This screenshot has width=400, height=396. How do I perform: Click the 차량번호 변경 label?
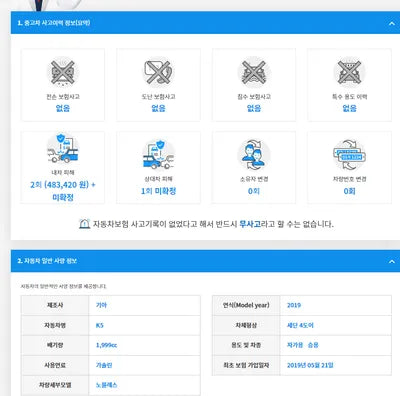tap(349, 179)
